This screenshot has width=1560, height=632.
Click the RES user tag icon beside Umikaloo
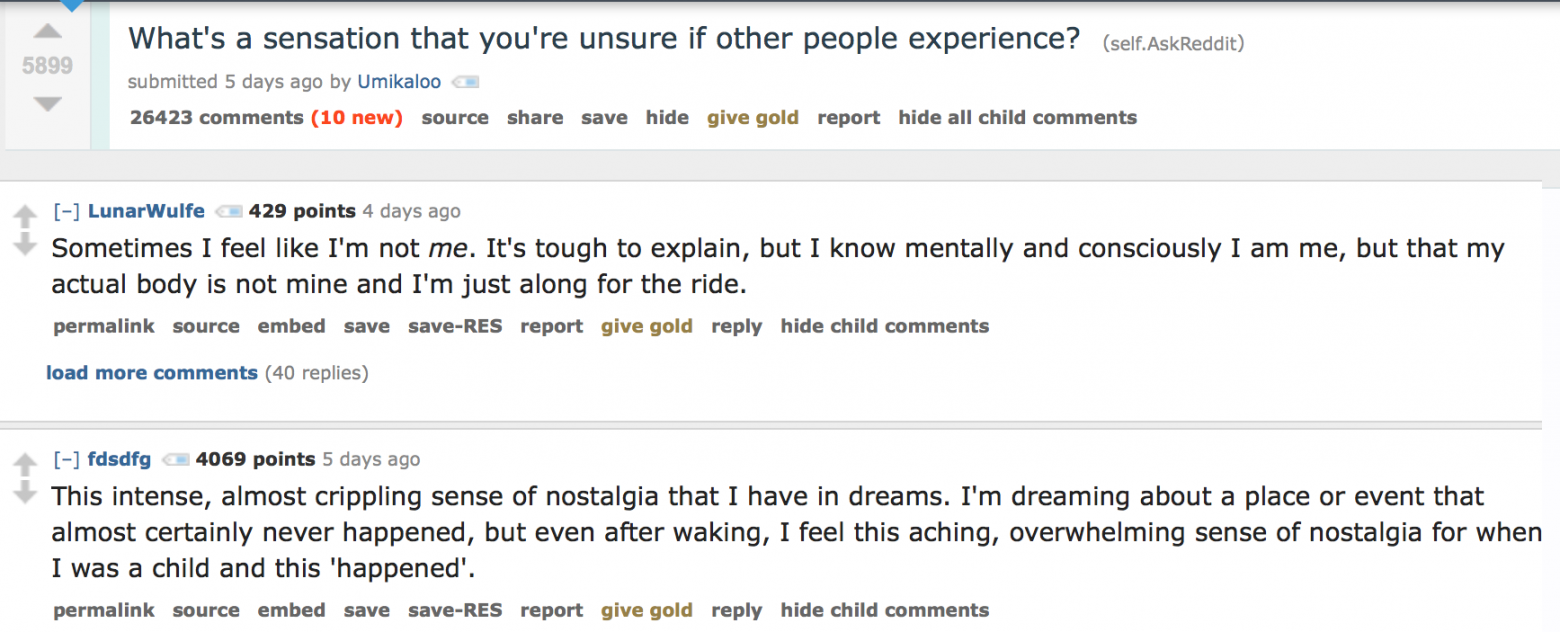click(464, 82)
